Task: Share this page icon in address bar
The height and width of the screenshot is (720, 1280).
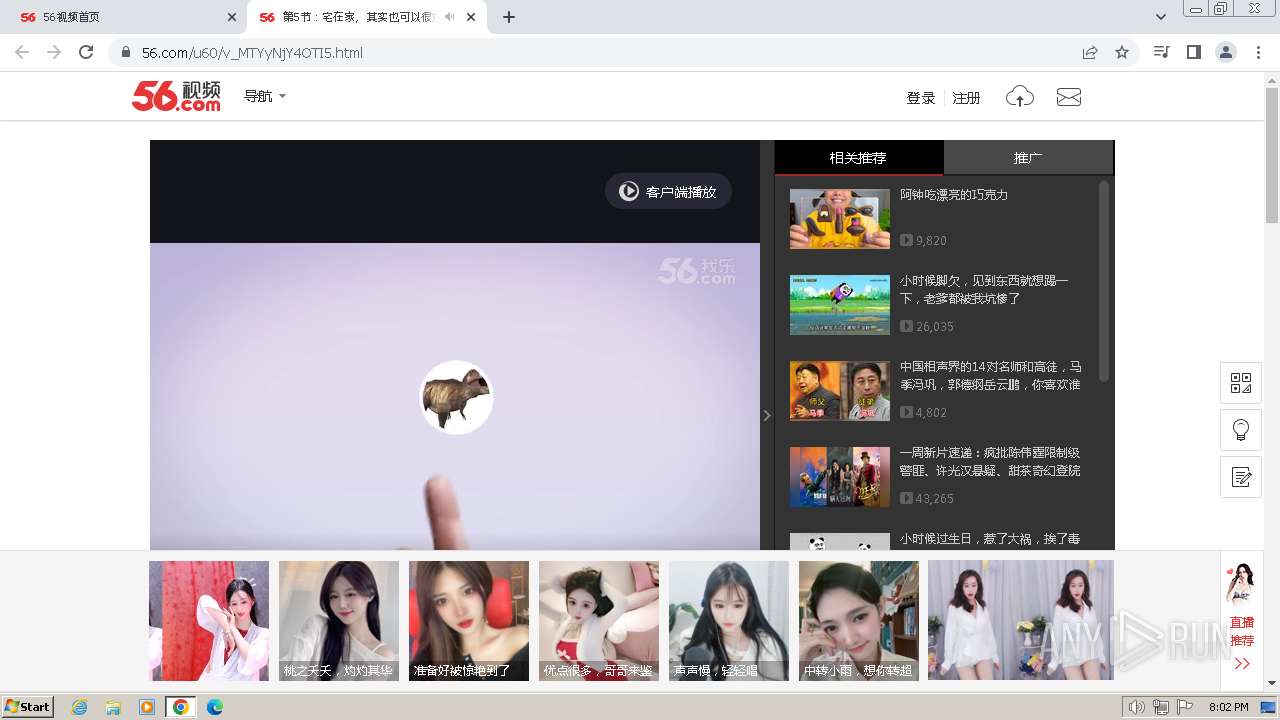Action: point(1090,52)
